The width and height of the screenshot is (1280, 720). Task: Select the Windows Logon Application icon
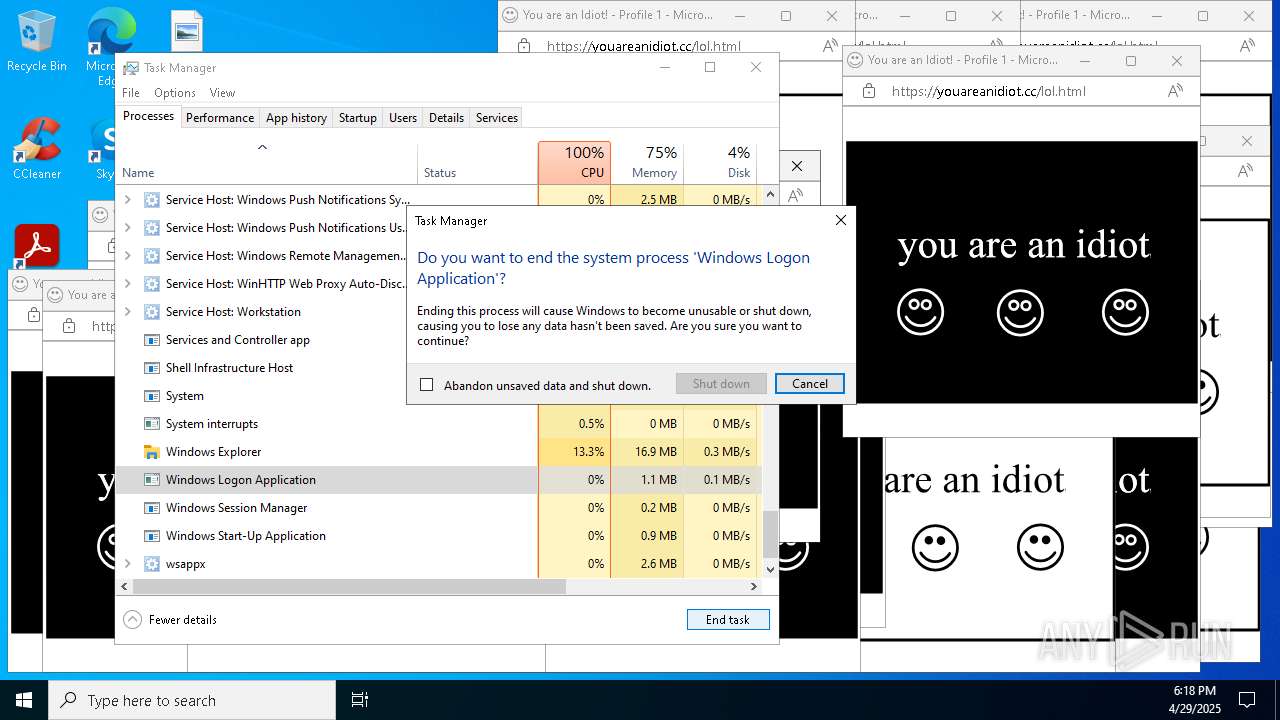coord(152,480)
